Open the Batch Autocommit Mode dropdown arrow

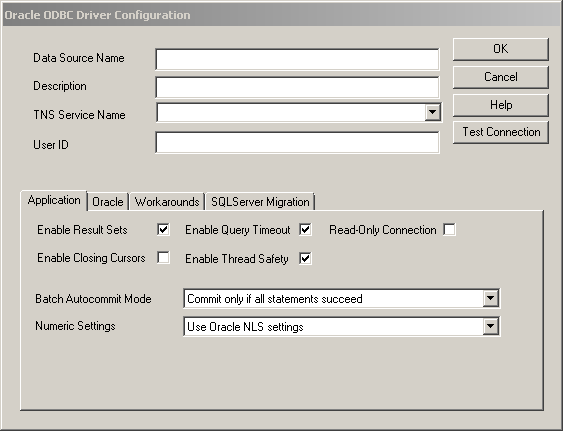point(490,298)
